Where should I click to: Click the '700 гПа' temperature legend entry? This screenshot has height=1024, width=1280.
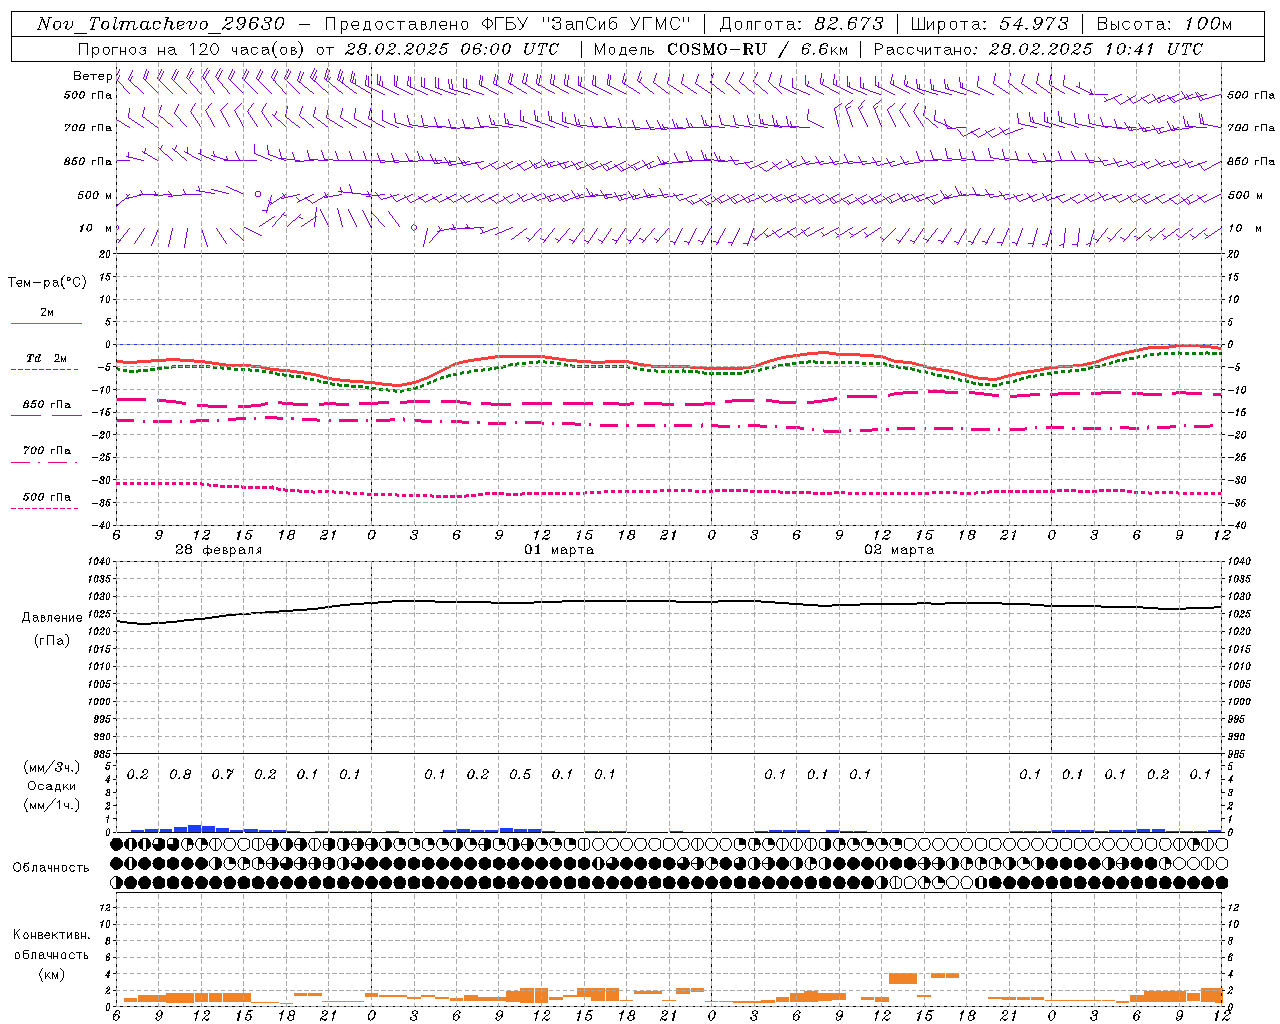click(x=46, y=451)
